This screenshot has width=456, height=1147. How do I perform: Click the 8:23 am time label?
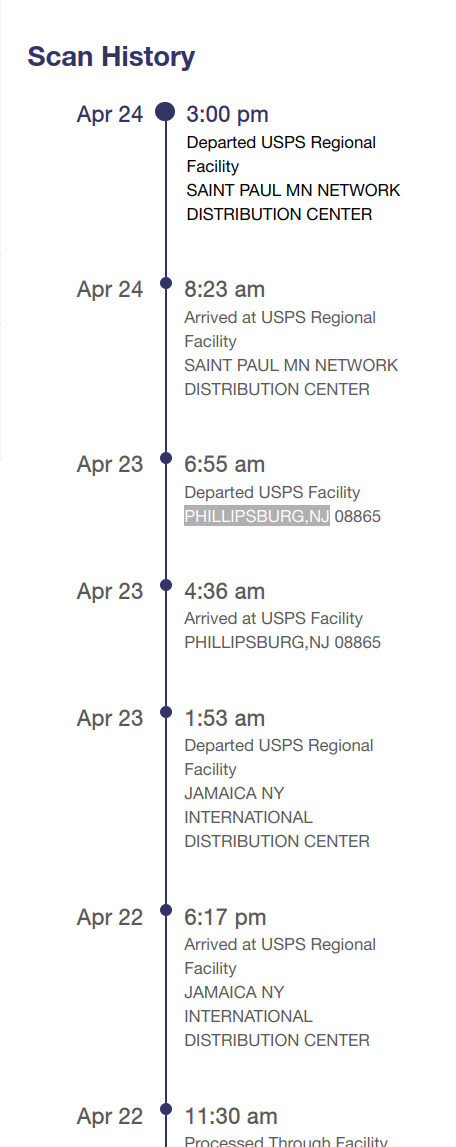click(225, 290)
